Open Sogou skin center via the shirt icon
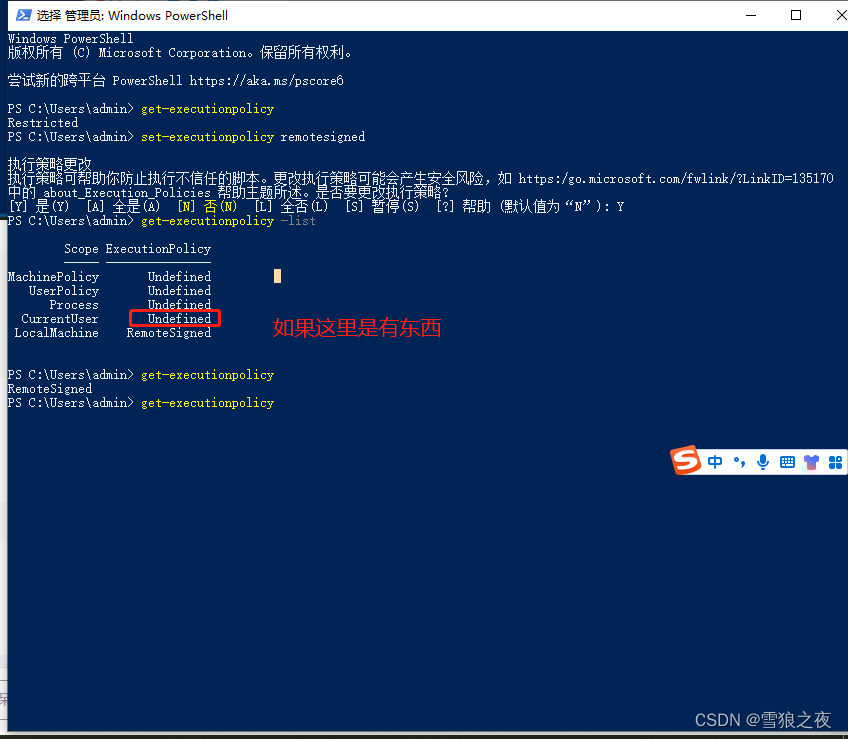848x739 pixels. click(811, 461)
